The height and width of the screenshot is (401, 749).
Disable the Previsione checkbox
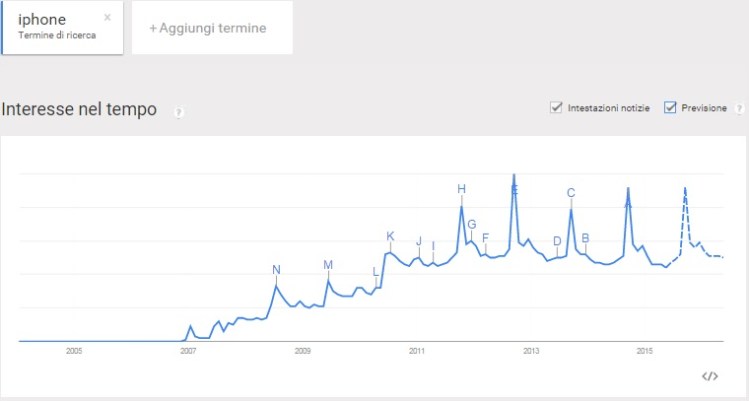(x=671, y=108)
